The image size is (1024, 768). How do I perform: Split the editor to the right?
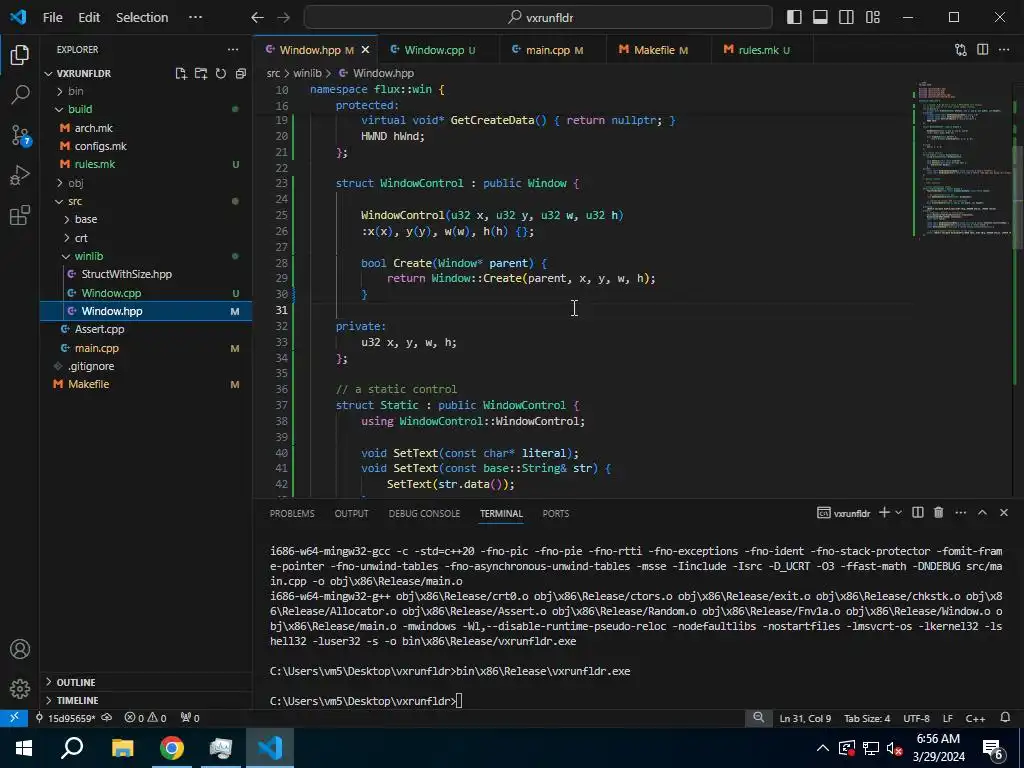pyautogui.click(x=982, y=50)
